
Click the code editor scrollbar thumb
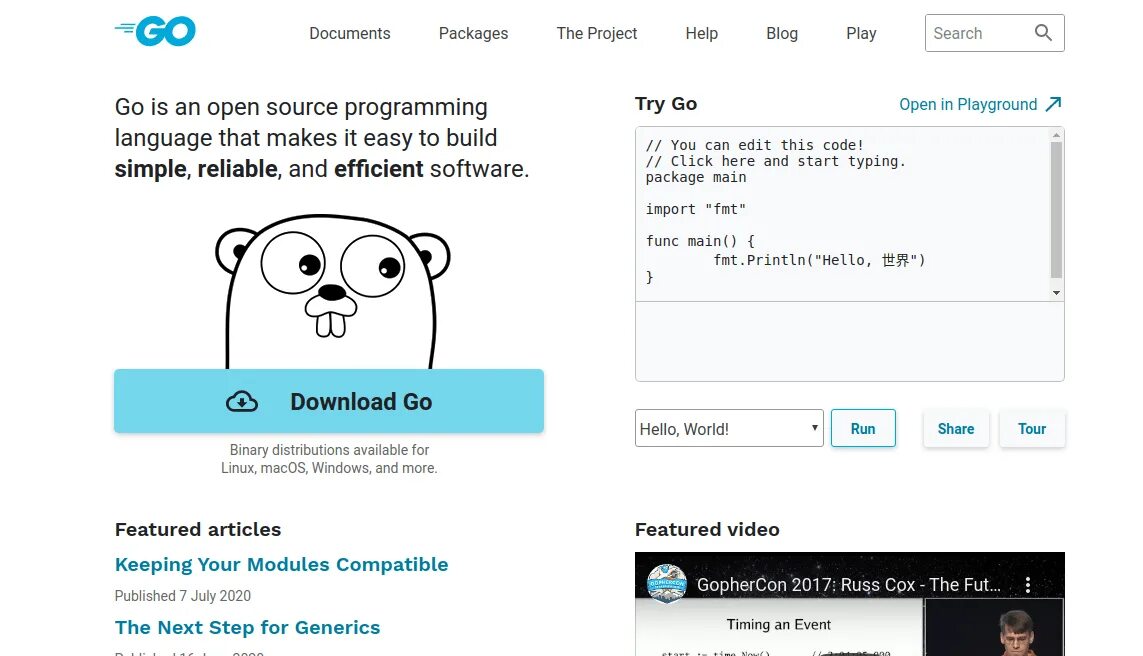pos(1056,209)
